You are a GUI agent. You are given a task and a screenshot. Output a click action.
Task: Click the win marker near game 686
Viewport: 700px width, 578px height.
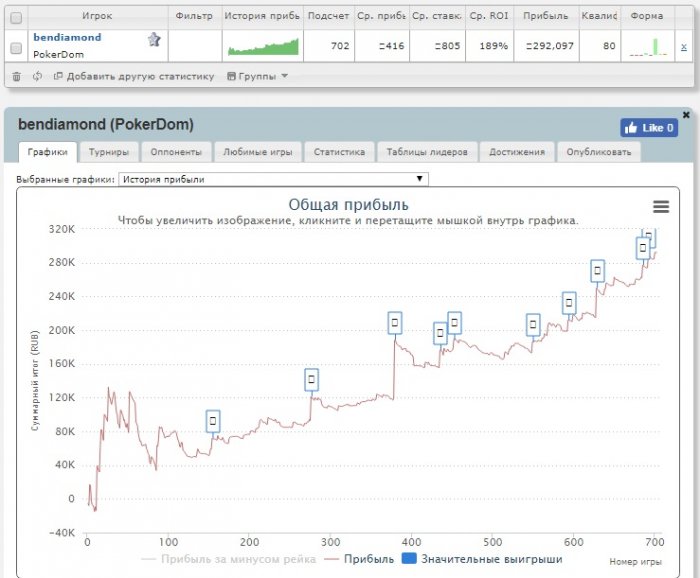pos(643,248)
